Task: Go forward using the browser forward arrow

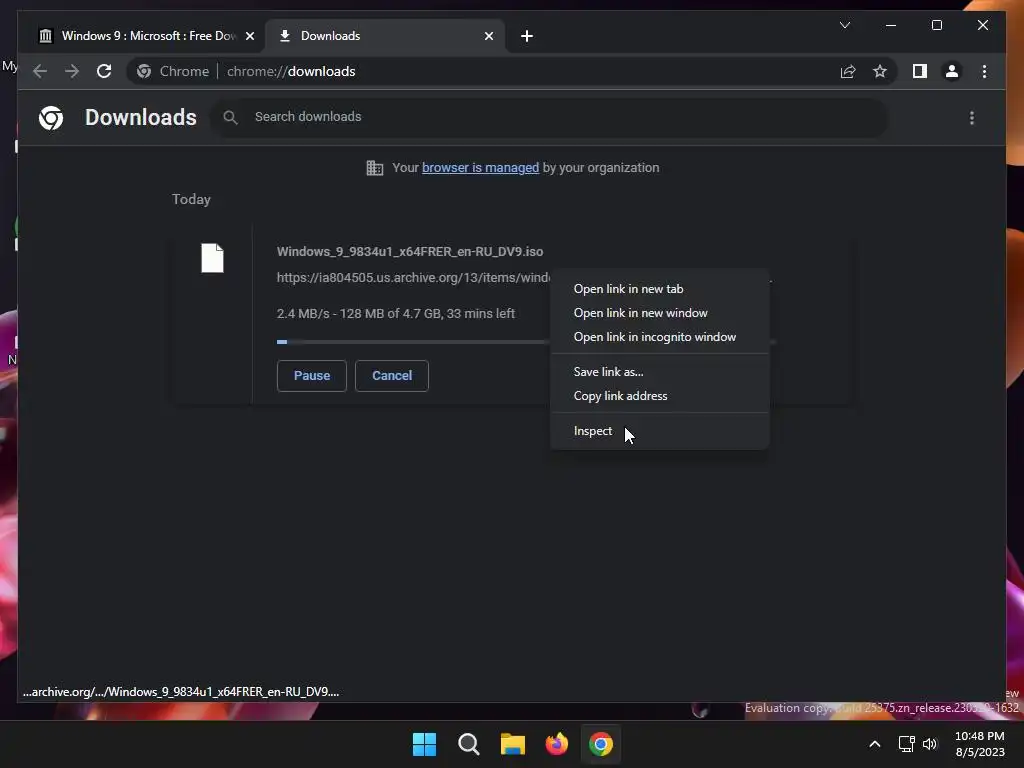Action: click(72, 71)
